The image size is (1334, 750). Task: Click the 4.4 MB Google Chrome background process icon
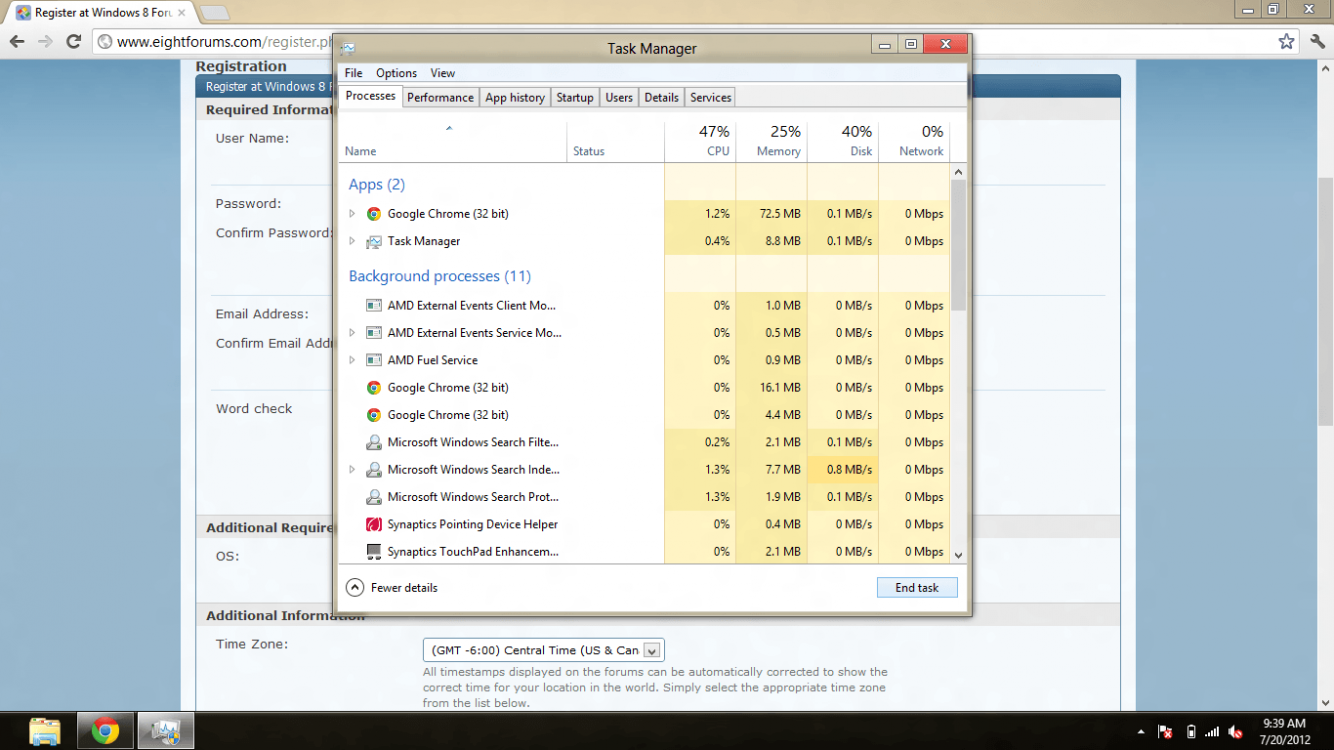coord(373,415)
